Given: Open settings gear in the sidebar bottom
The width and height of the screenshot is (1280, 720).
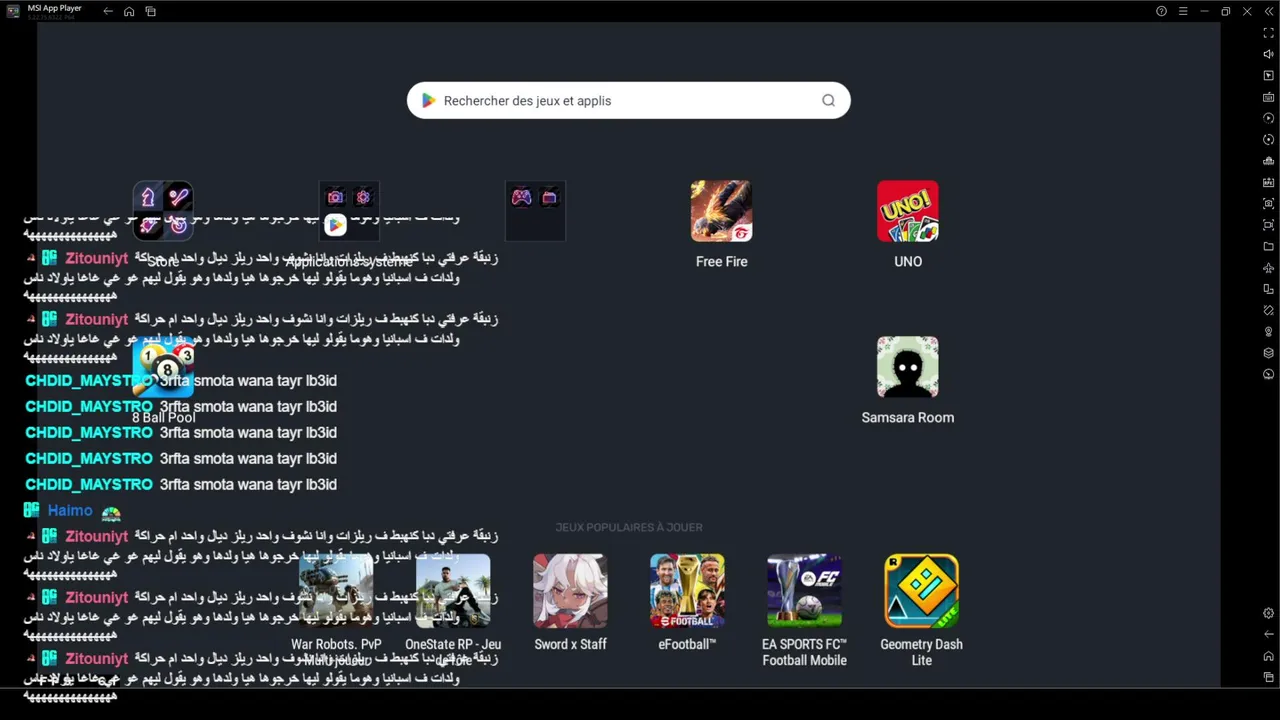Looking at the screenshot, I should [x=1268, y=613].
